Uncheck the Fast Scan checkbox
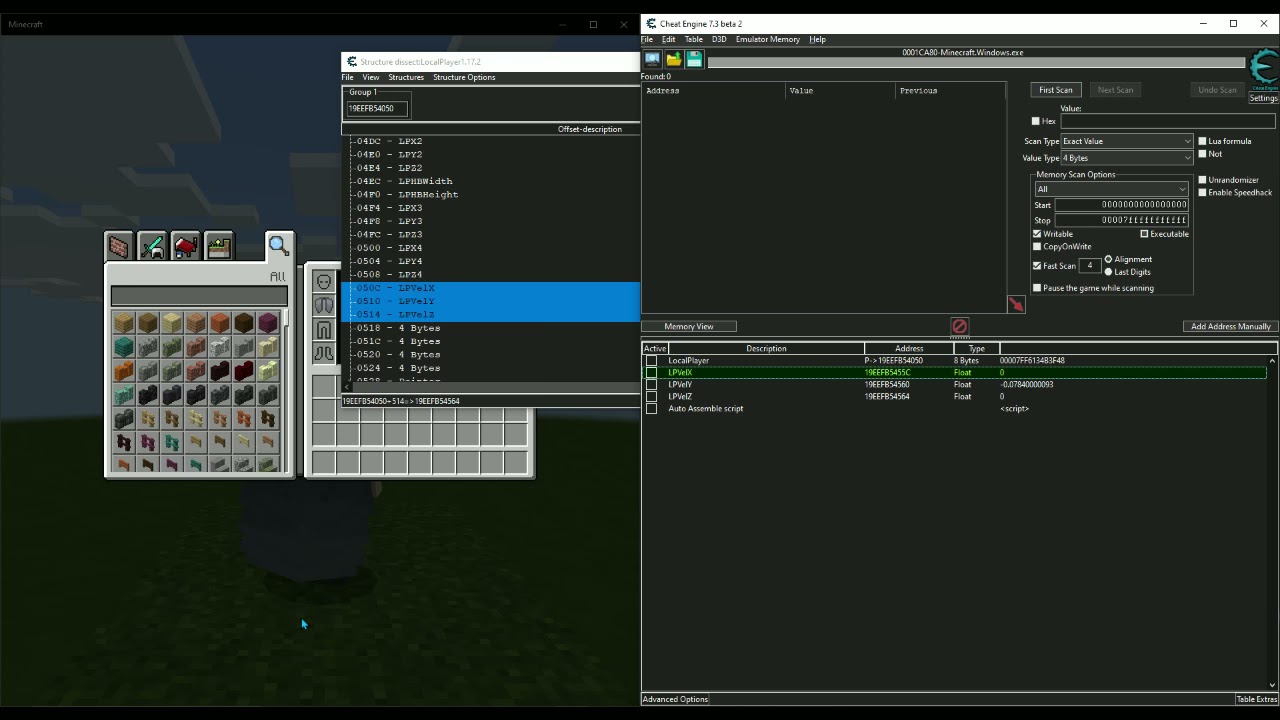Viewport: 1280px width, 720px height. (1037, 266)
